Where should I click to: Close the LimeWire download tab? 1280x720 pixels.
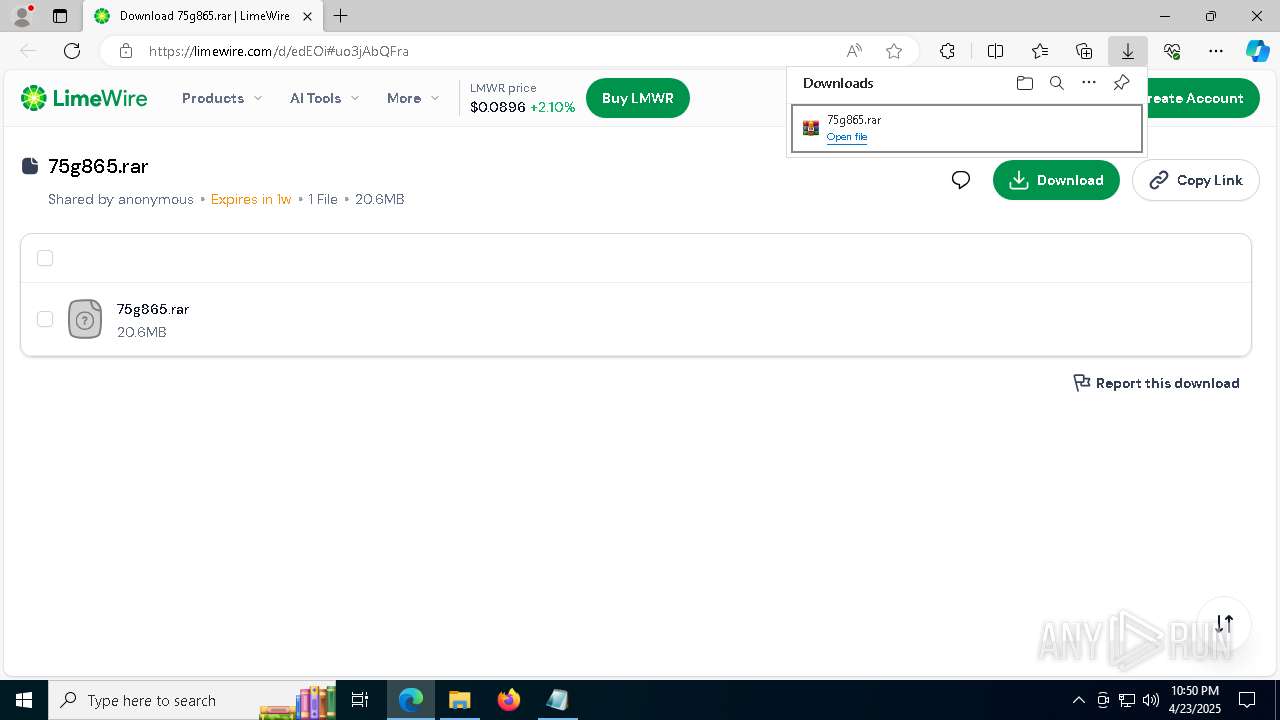click(x=308, y=16)
